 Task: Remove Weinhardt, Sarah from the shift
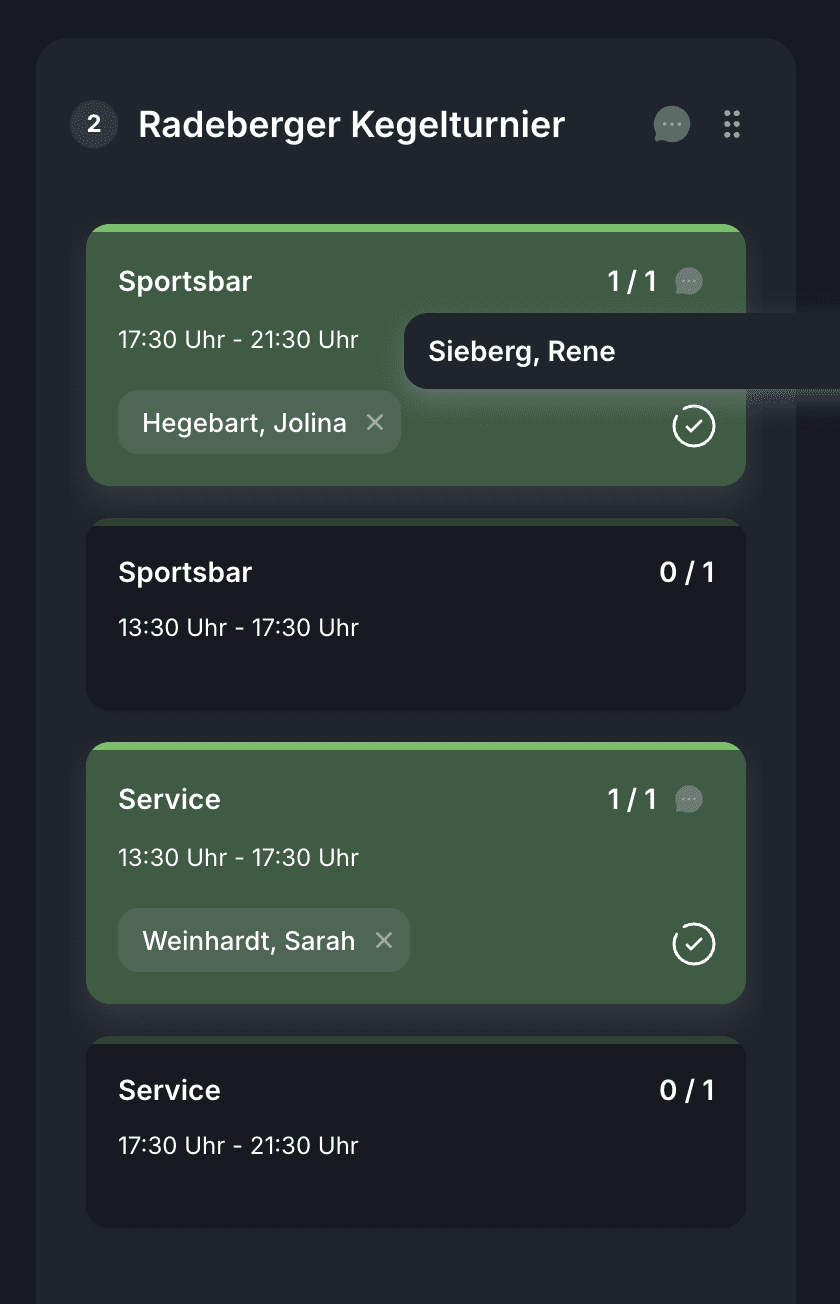(384, 941)
